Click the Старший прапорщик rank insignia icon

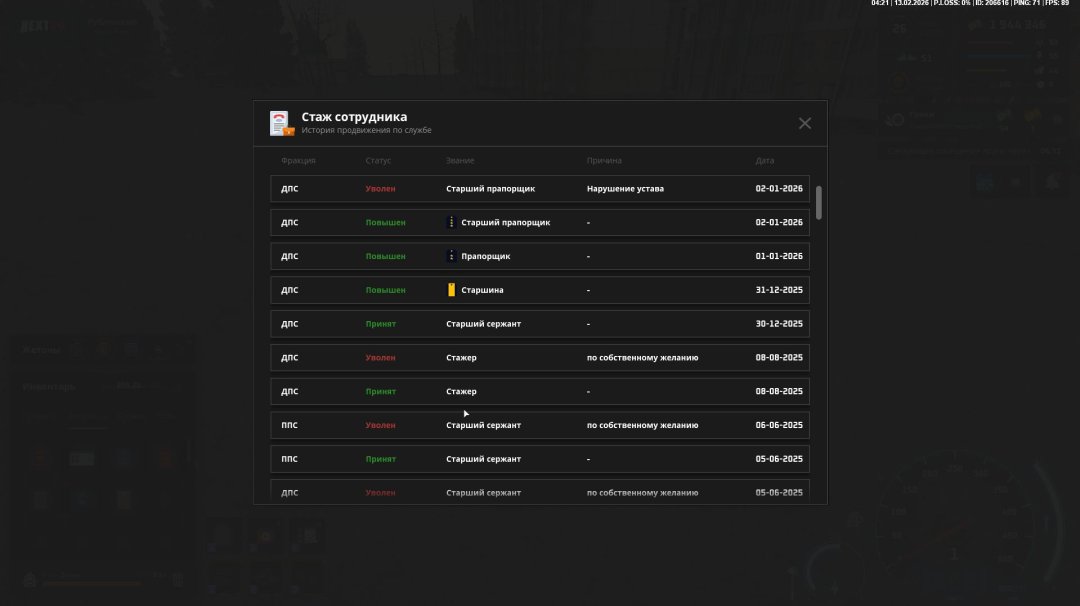451,222
